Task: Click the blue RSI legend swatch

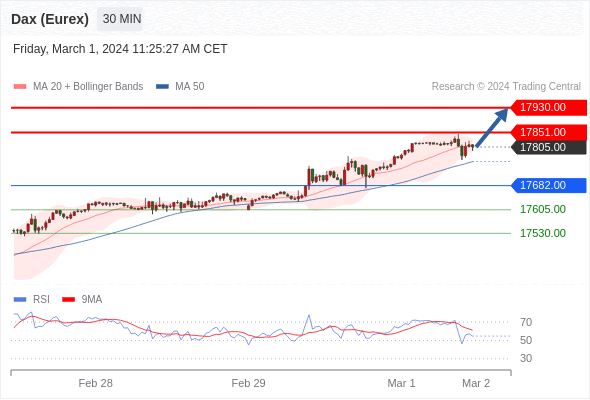Action: point(20,300)
